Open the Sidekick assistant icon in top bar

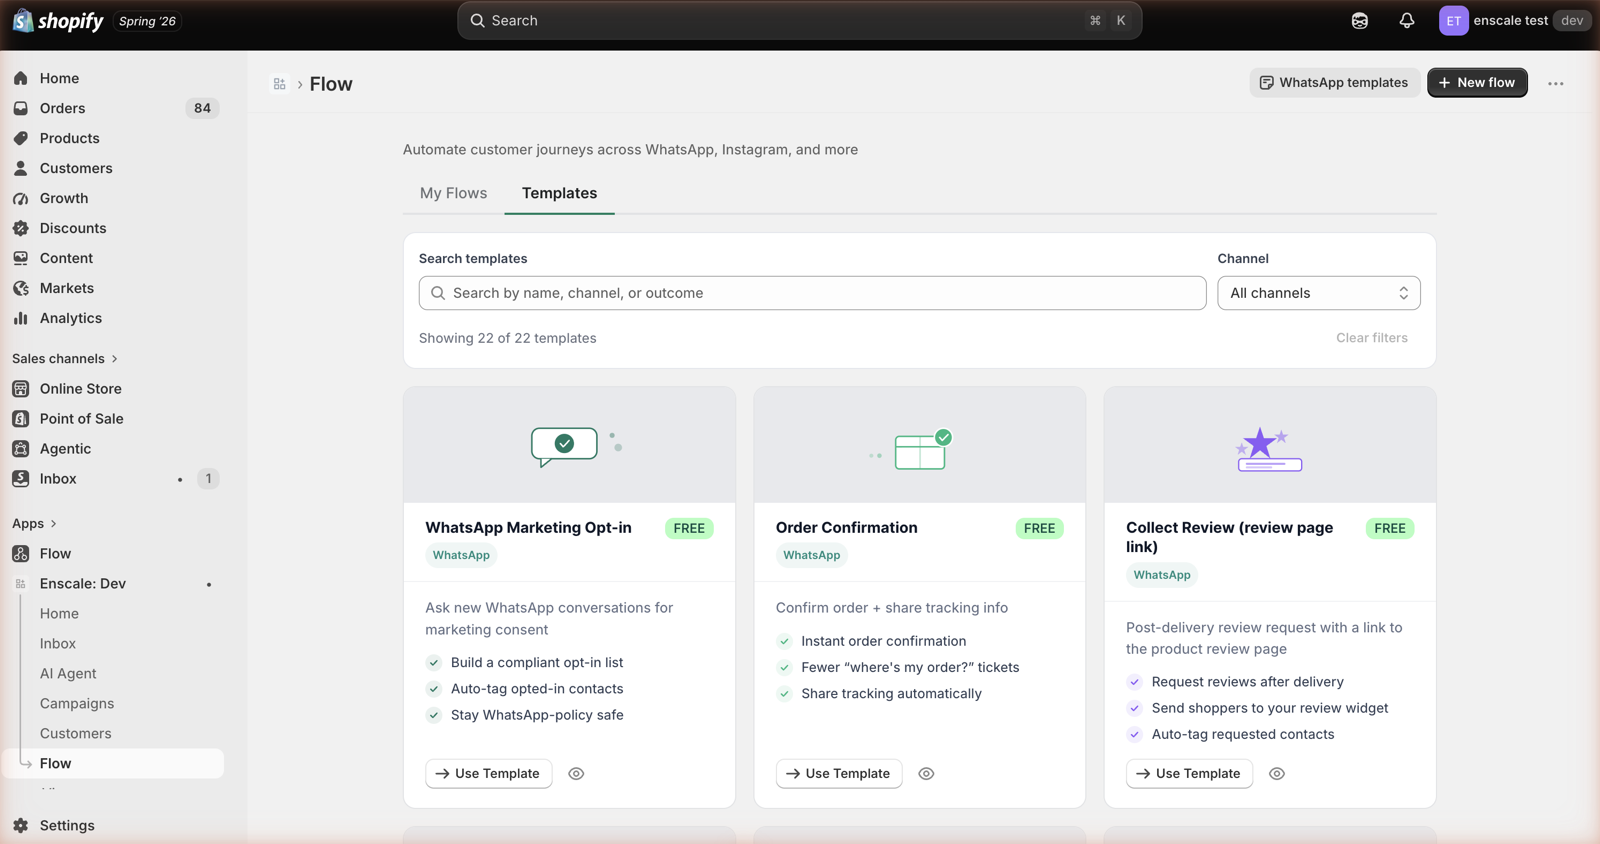(x=1360, y=20)
